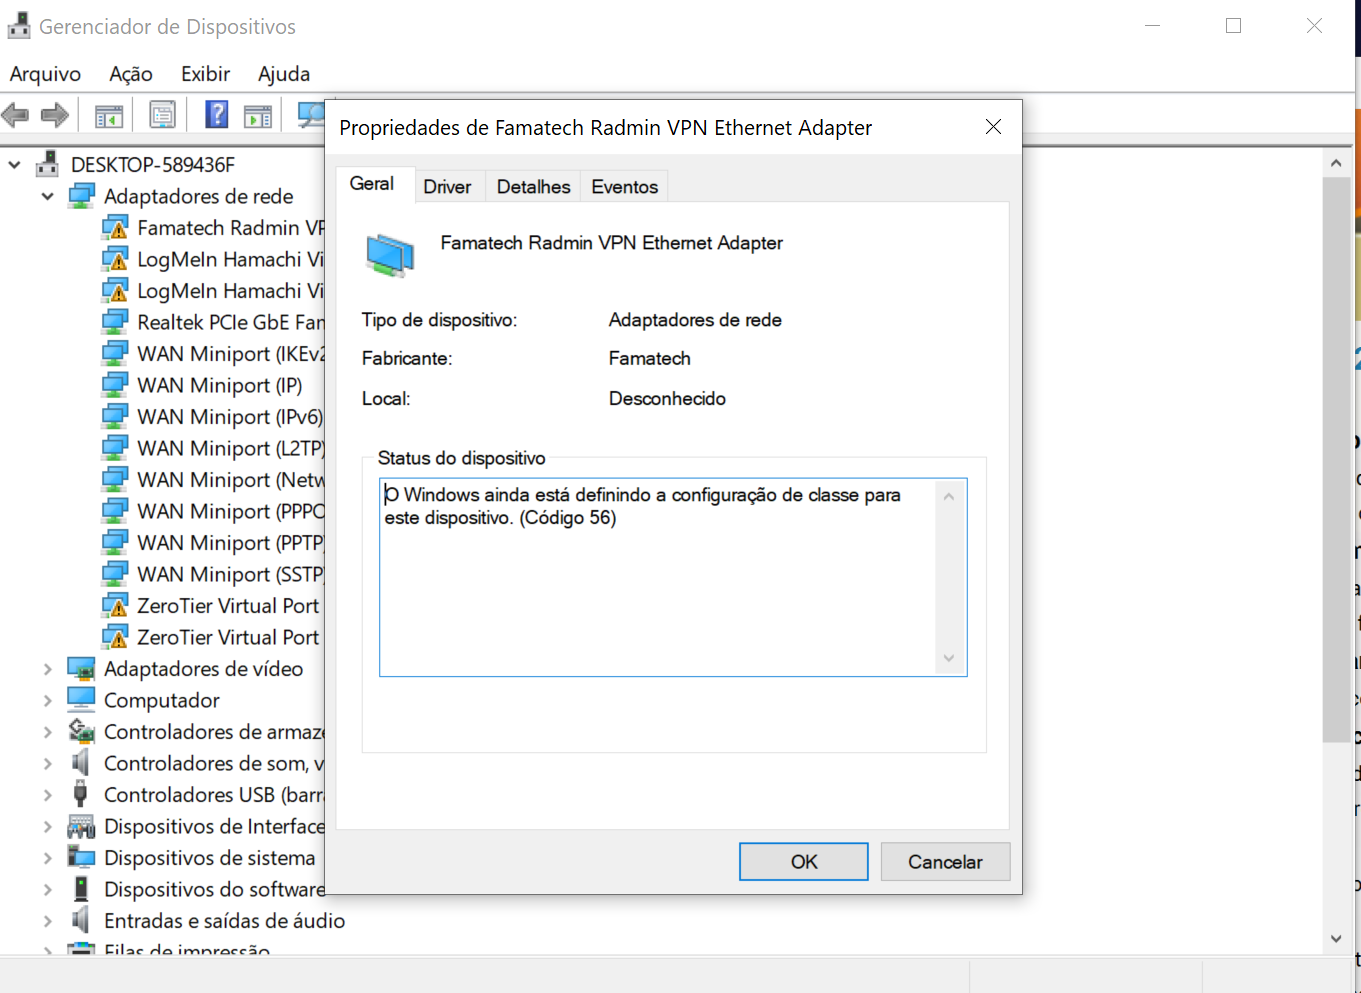This screenshot has width=1361, height=993.
Task: Click the device tree scrollbar down arrow
Action: [x=1336, y=938]
